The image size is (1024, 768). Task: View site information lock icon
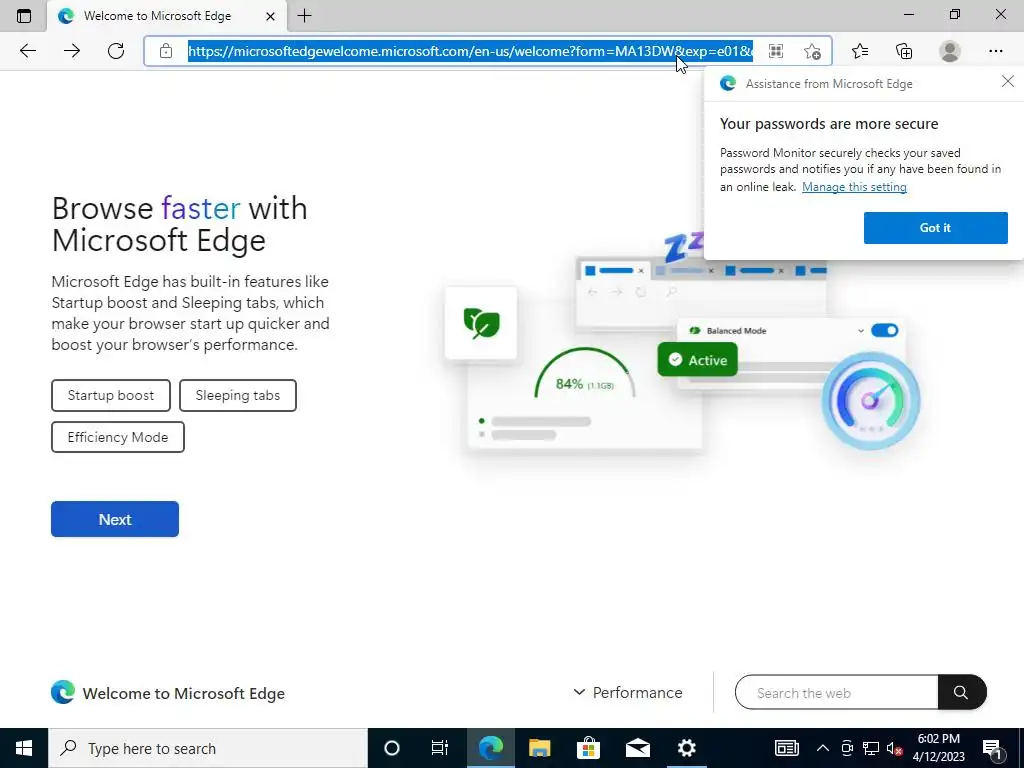pos(166,51)
